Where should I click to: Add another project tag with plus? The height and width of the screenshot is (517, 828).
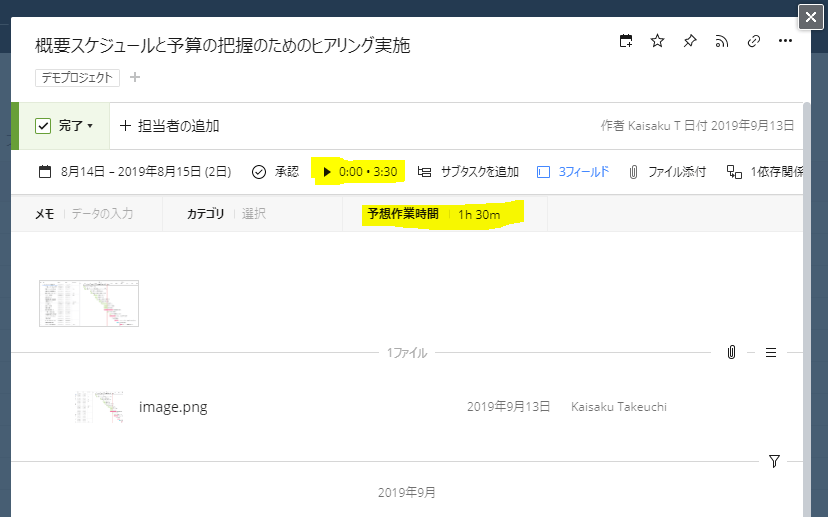click(135, 77)
